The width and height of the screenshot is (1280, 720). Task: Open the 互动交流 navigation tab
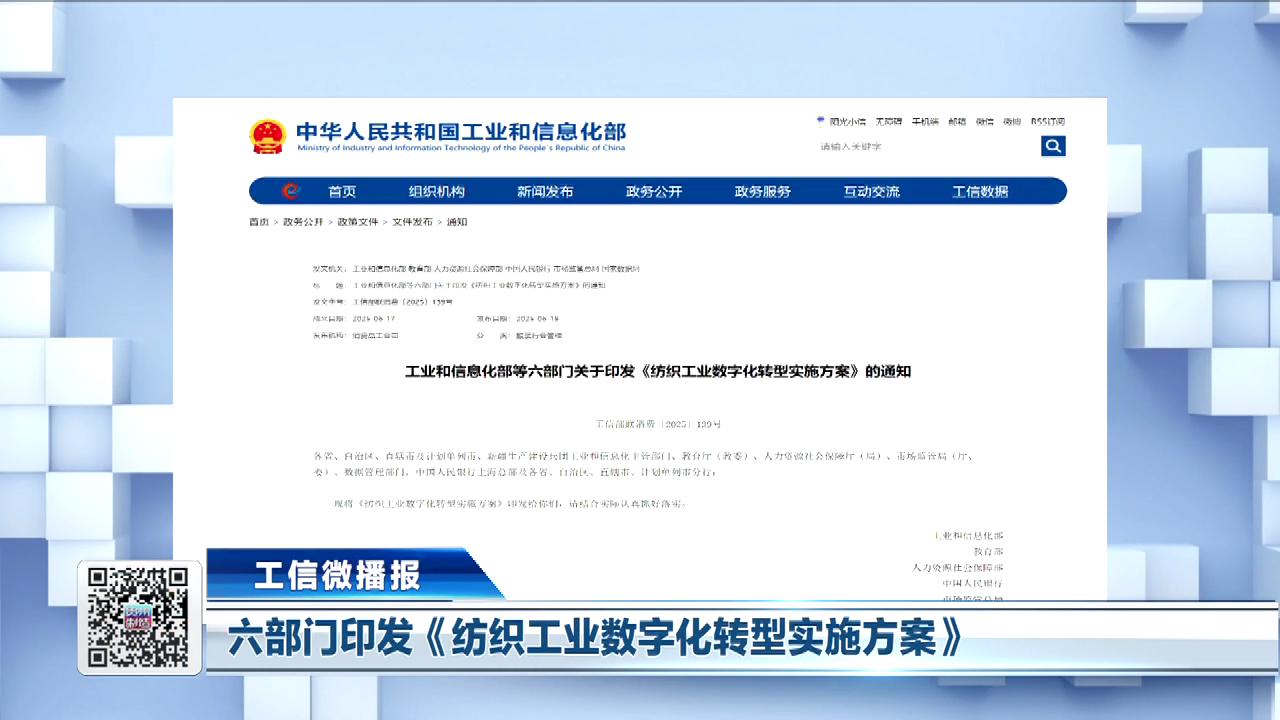[x=871, y=191]
